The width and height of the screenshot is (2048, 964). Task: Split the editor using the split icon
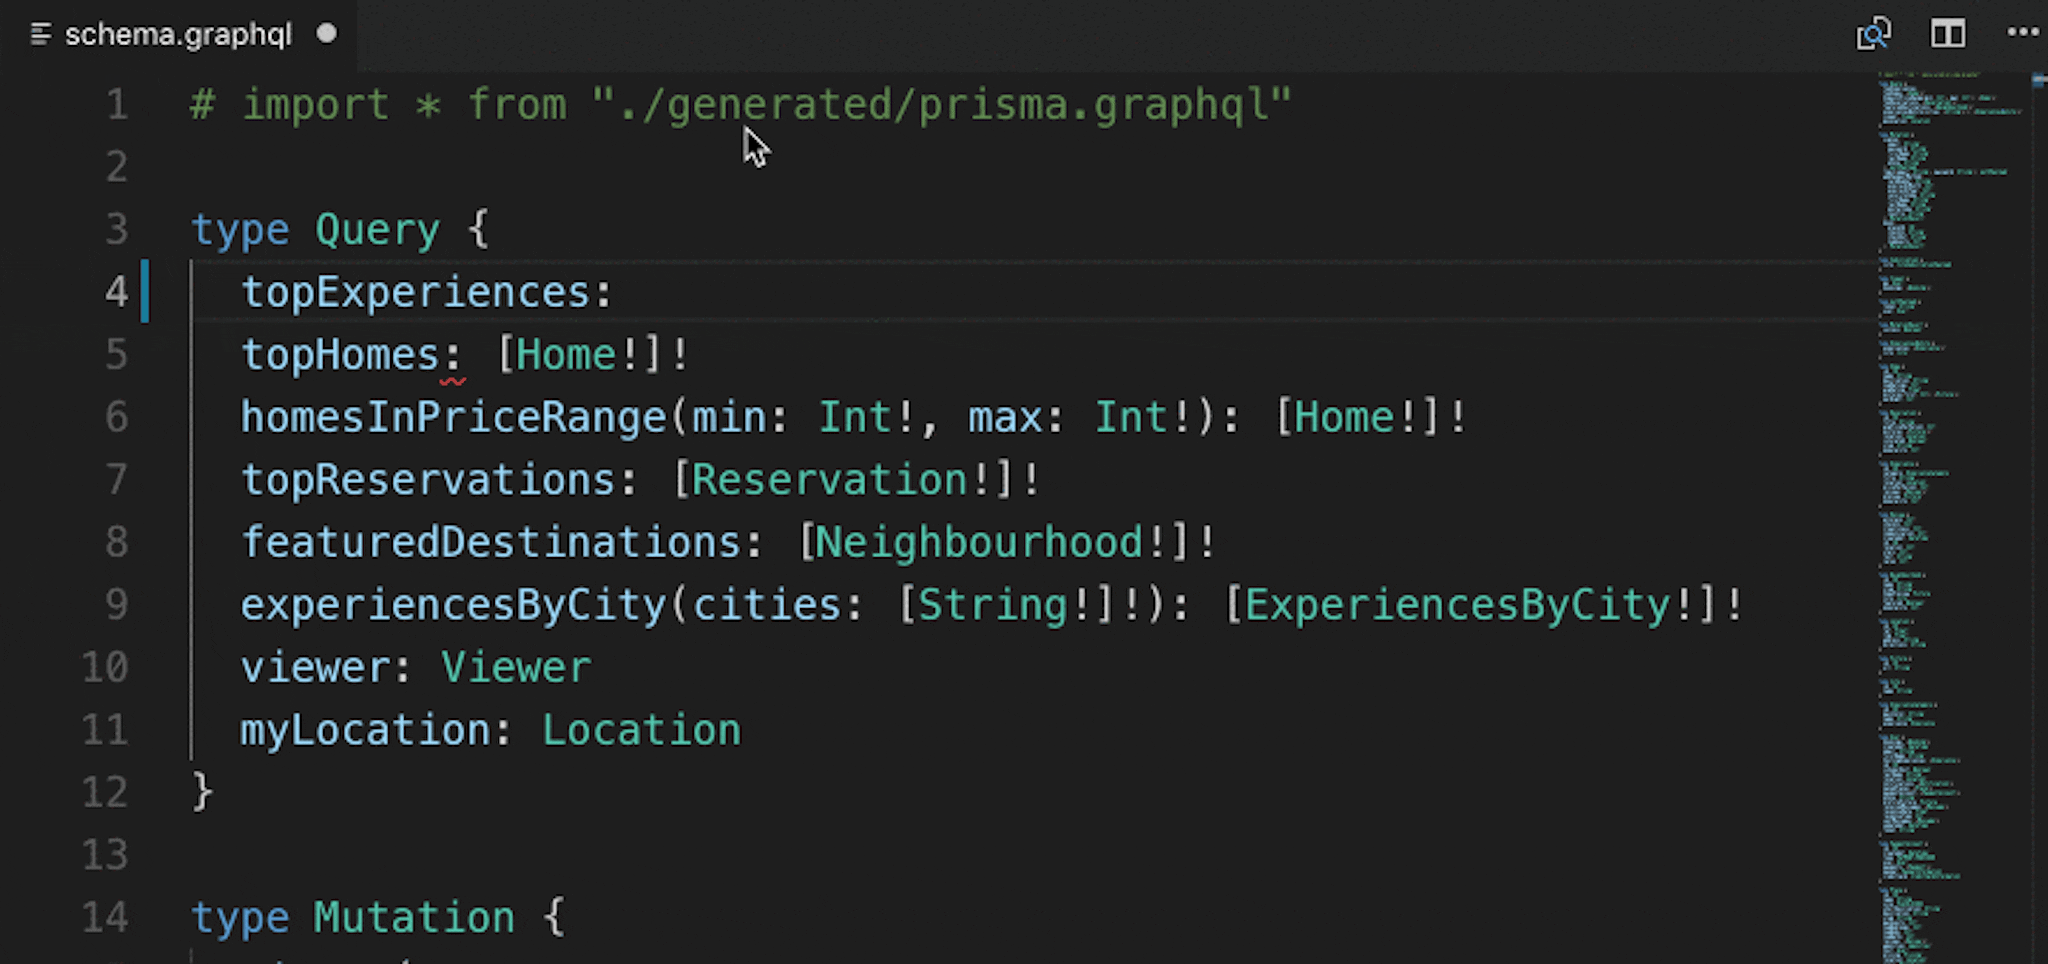coord(1947,34)
